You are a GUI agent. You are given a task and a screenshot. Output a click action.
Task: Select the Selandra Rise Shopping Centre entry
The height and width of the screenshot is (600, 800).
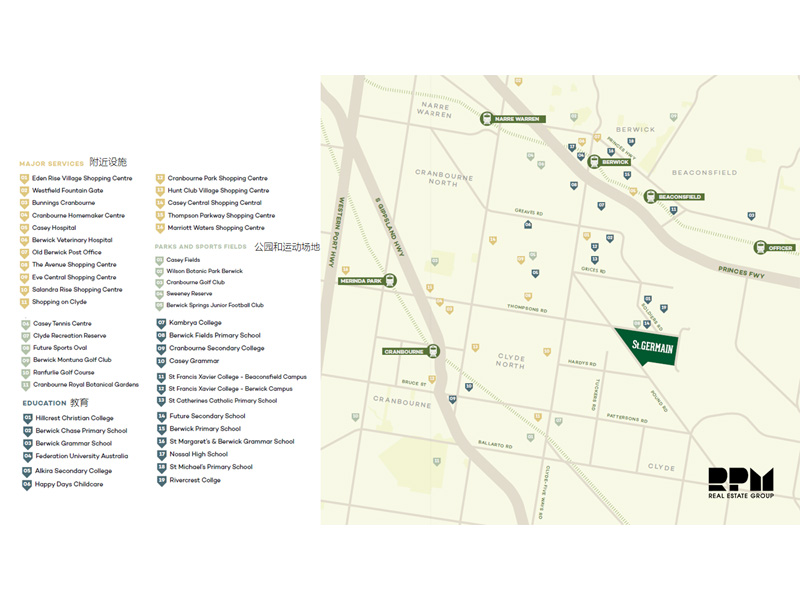[77, 289]
